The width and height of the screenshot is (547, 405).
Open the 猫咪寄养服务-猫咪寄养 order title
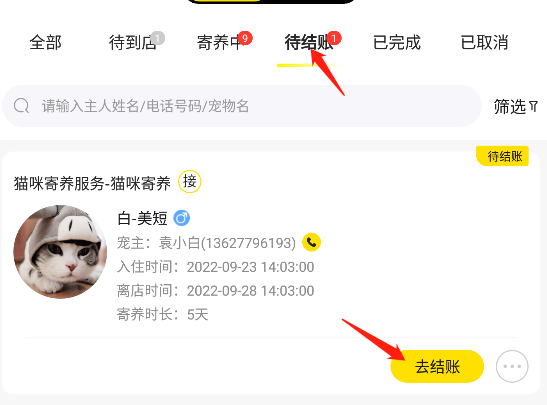[x=92, y=183]
